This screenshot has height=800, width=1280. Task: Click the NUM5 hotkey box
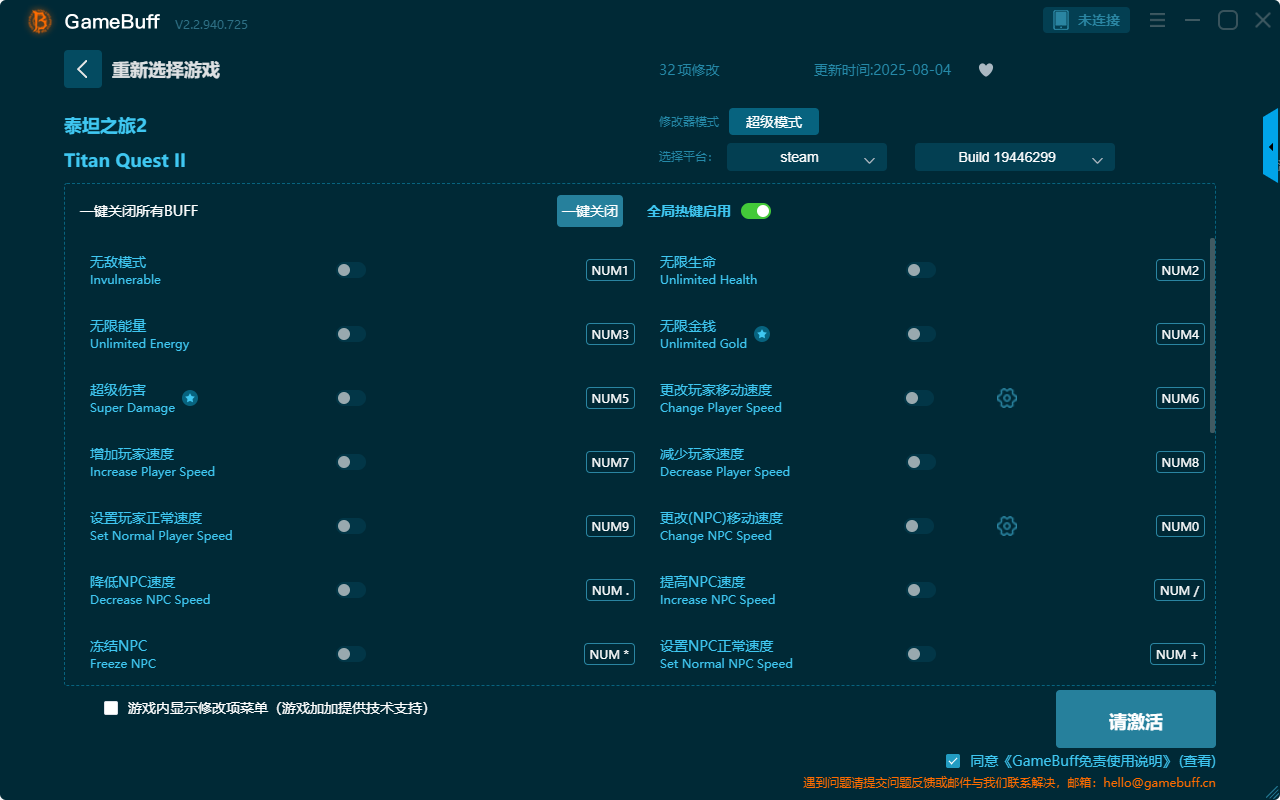click(610, 398)
